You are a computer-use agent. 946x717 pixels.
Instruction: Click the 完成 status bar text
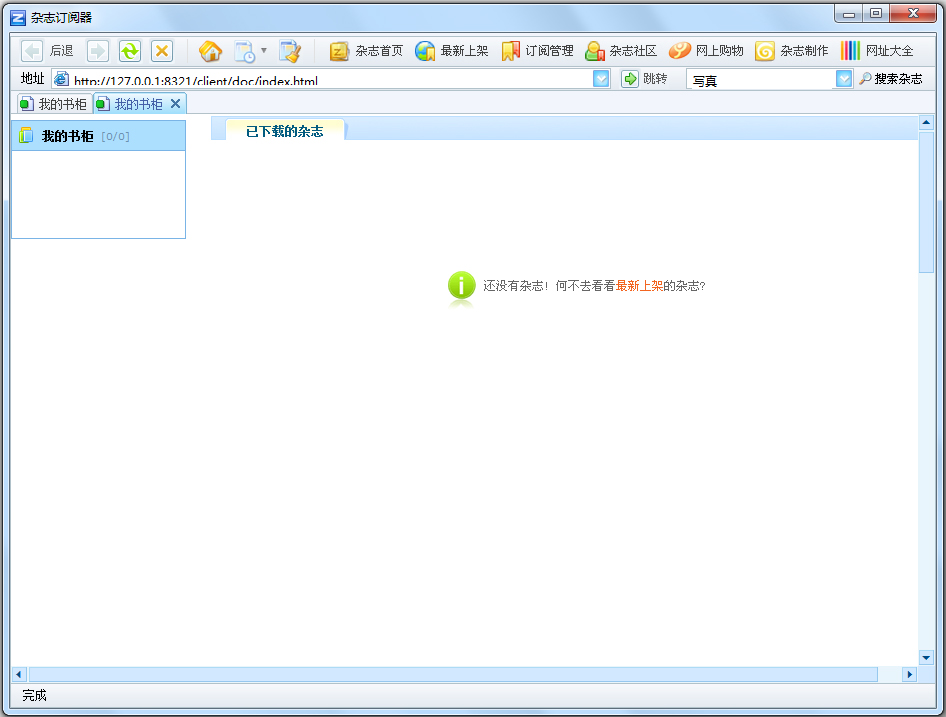[34, 695]
